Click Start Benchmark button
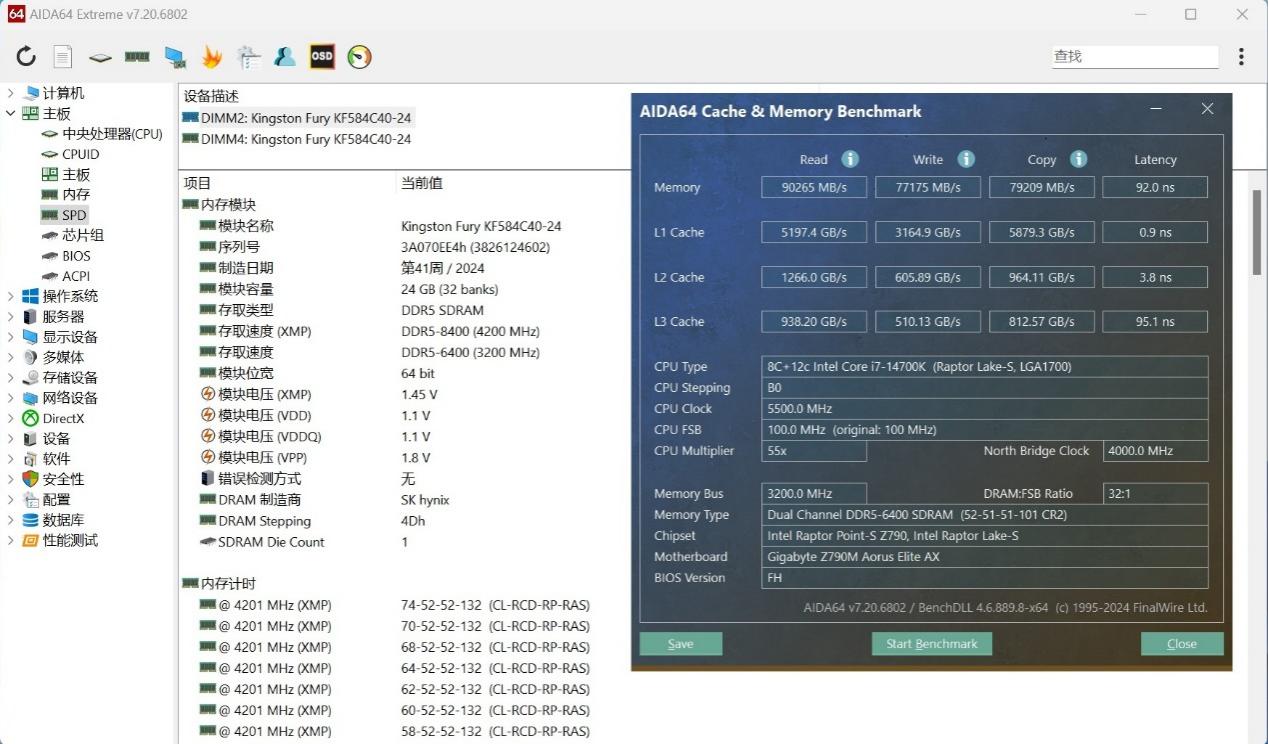The image size is (1268, 744). (x=932, y=644)
